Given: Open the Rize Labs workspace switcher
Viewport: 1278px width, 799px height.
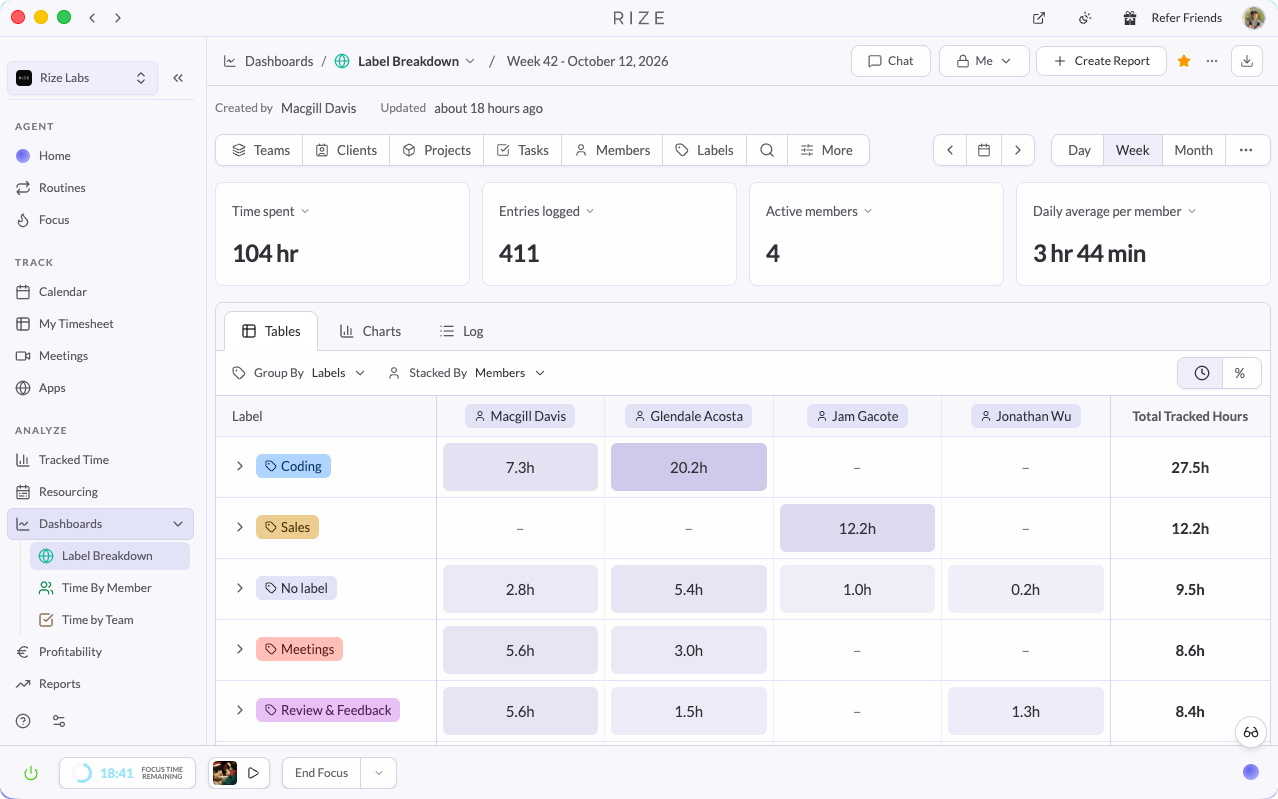Looking at the screenshot, I should pos(82,78).
